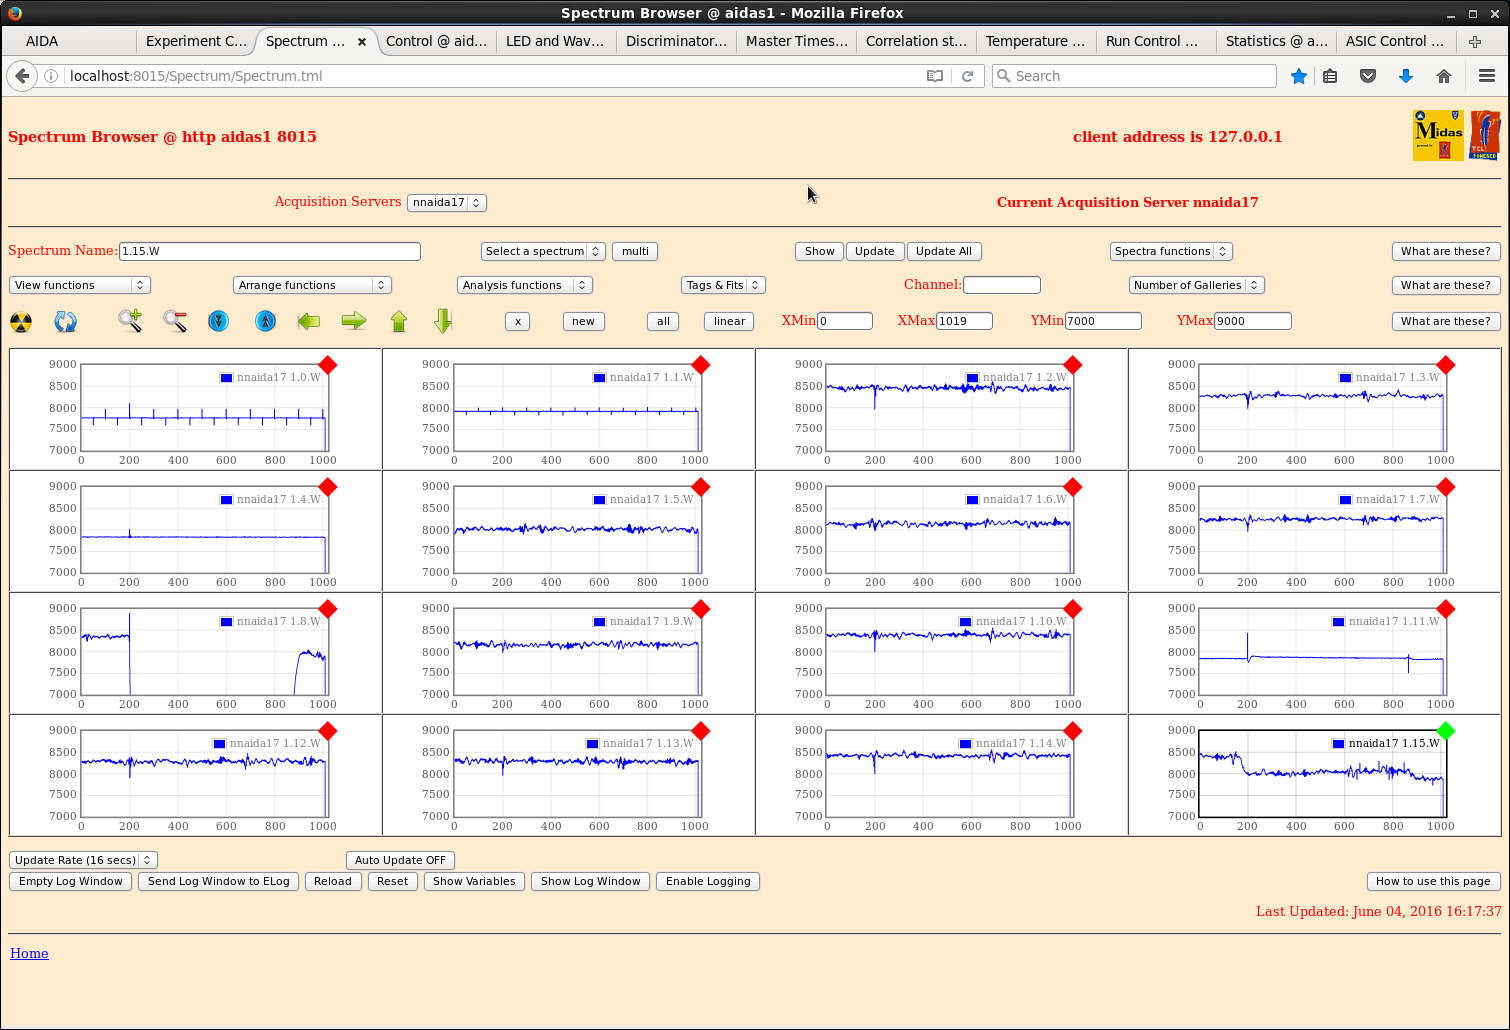Open Firefox bookmarks list icon
Viewport: 1510px width, 1030px height.
pos(1330,76)
